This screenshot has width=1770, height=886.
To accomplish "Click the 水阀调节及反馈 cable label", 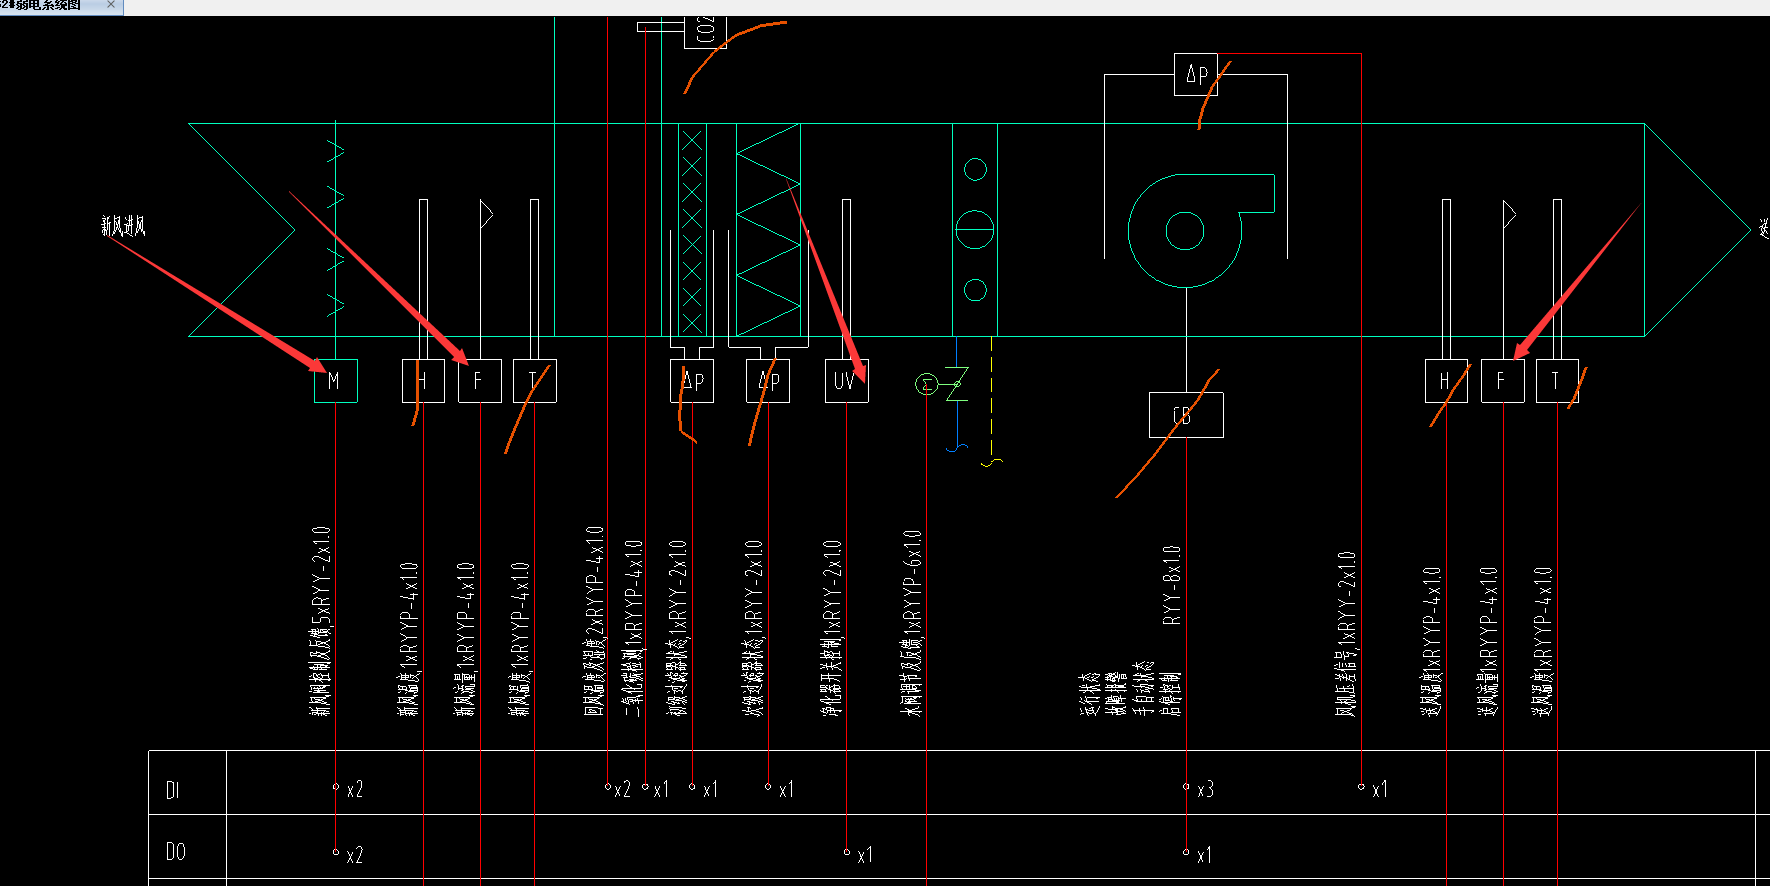I will [911, 624].
